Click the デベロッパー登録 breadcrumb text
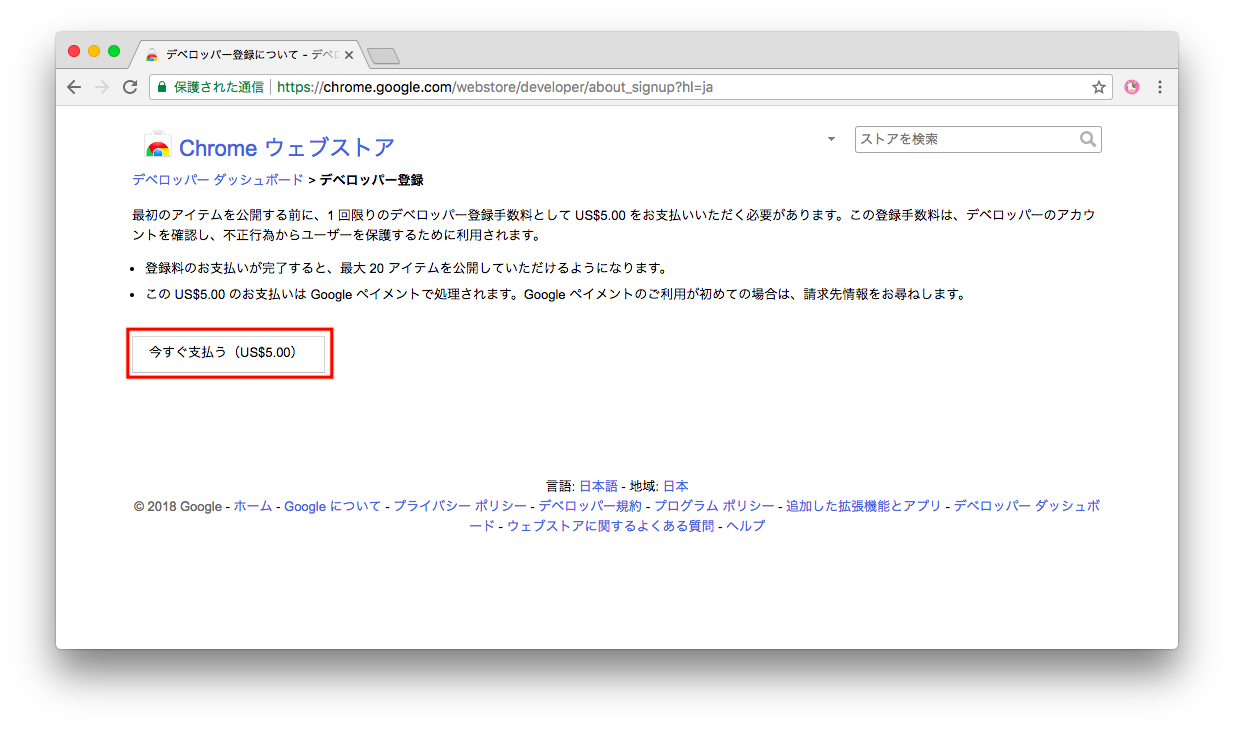 (371, 180)
